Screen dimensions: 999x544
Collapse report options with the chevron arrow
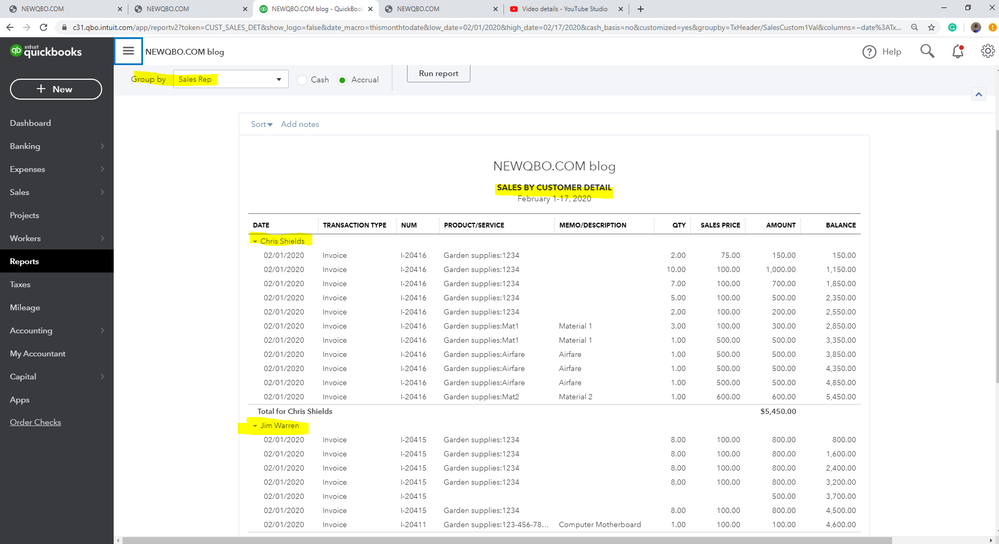[978, 95]
